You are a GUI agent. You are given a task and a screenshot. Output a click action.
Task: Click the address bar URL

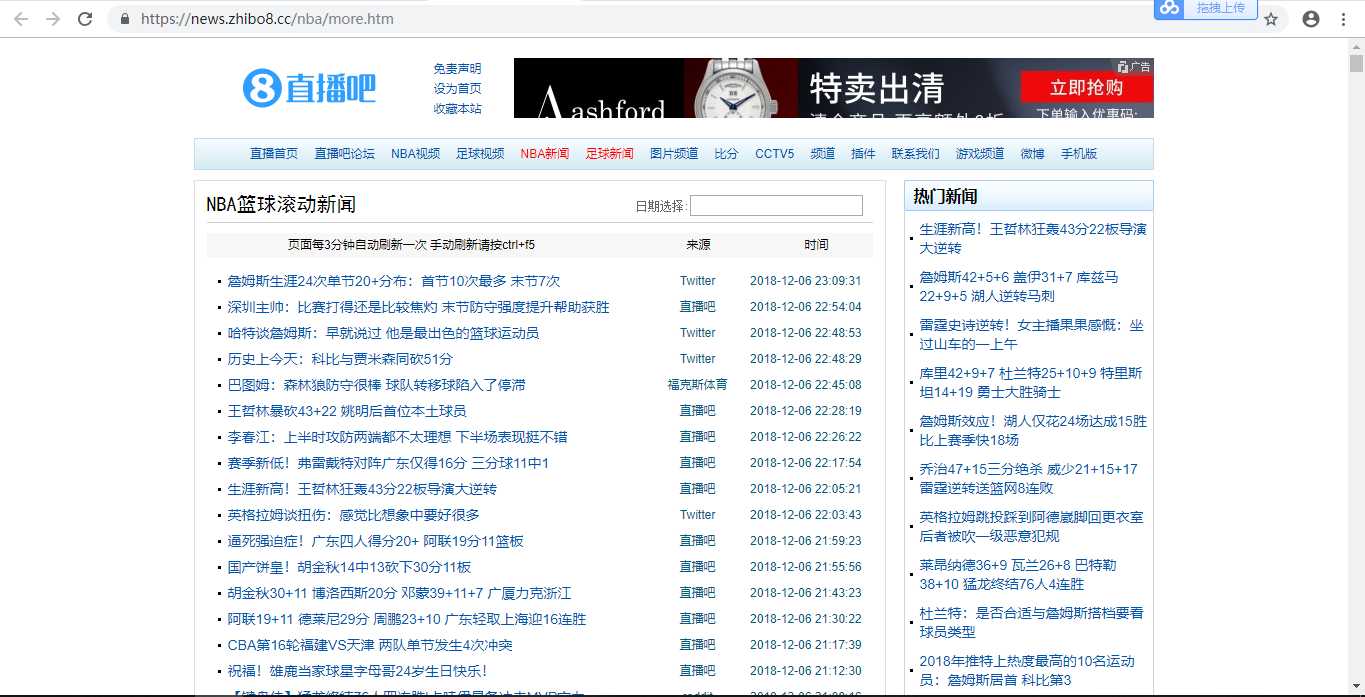click(267, 19)
